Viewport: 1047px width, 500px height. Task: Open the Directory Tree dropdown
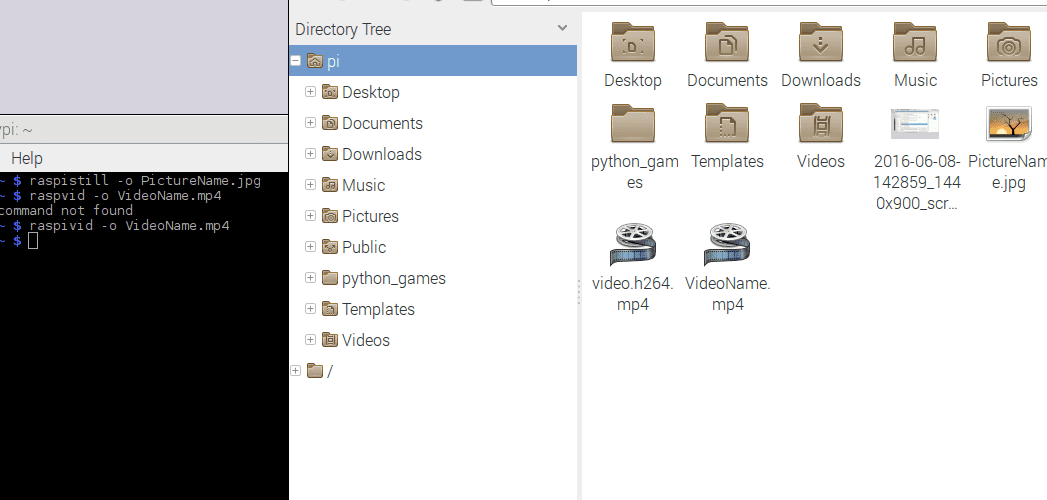(x=562, y=29)
